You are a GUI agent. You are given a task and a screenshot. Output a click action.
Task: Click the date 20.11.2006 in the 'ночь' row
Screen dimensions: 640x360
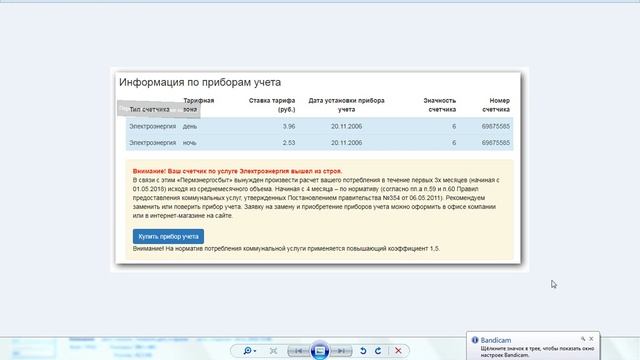point(347,143)
